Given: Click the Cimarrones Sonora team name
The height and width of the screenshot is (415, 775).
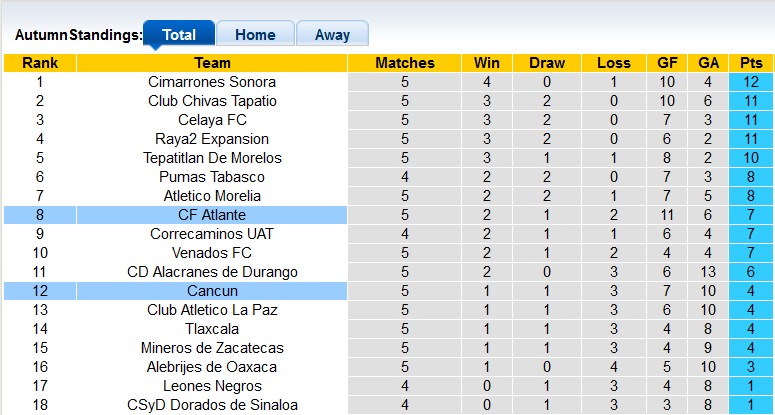Looking at the screenshot, I should tap(212, 82).
